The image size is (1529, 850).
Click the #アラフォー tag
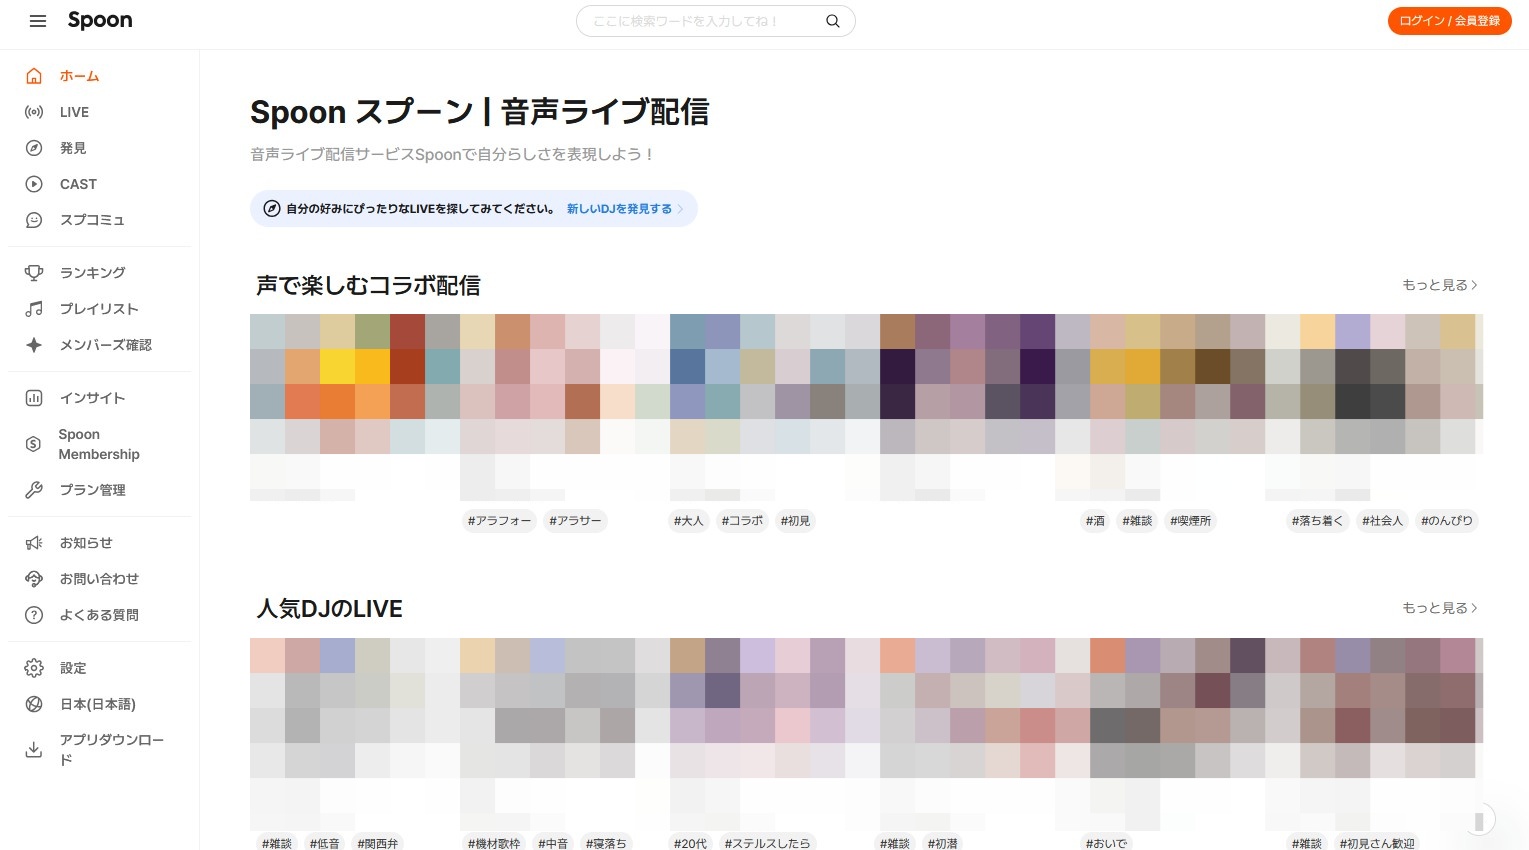click(x=499, y=521)
